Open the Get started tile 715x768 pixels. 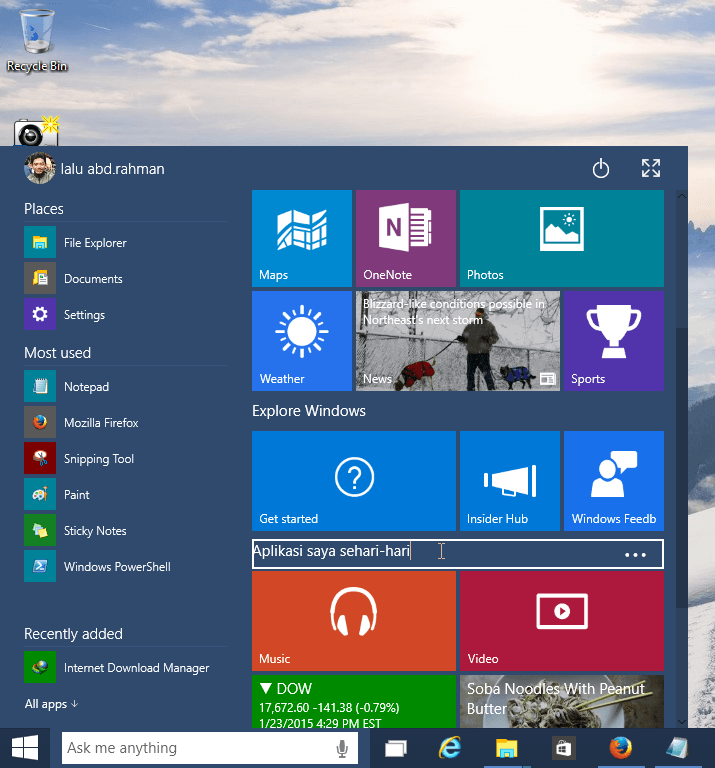(x=354, y=481)
